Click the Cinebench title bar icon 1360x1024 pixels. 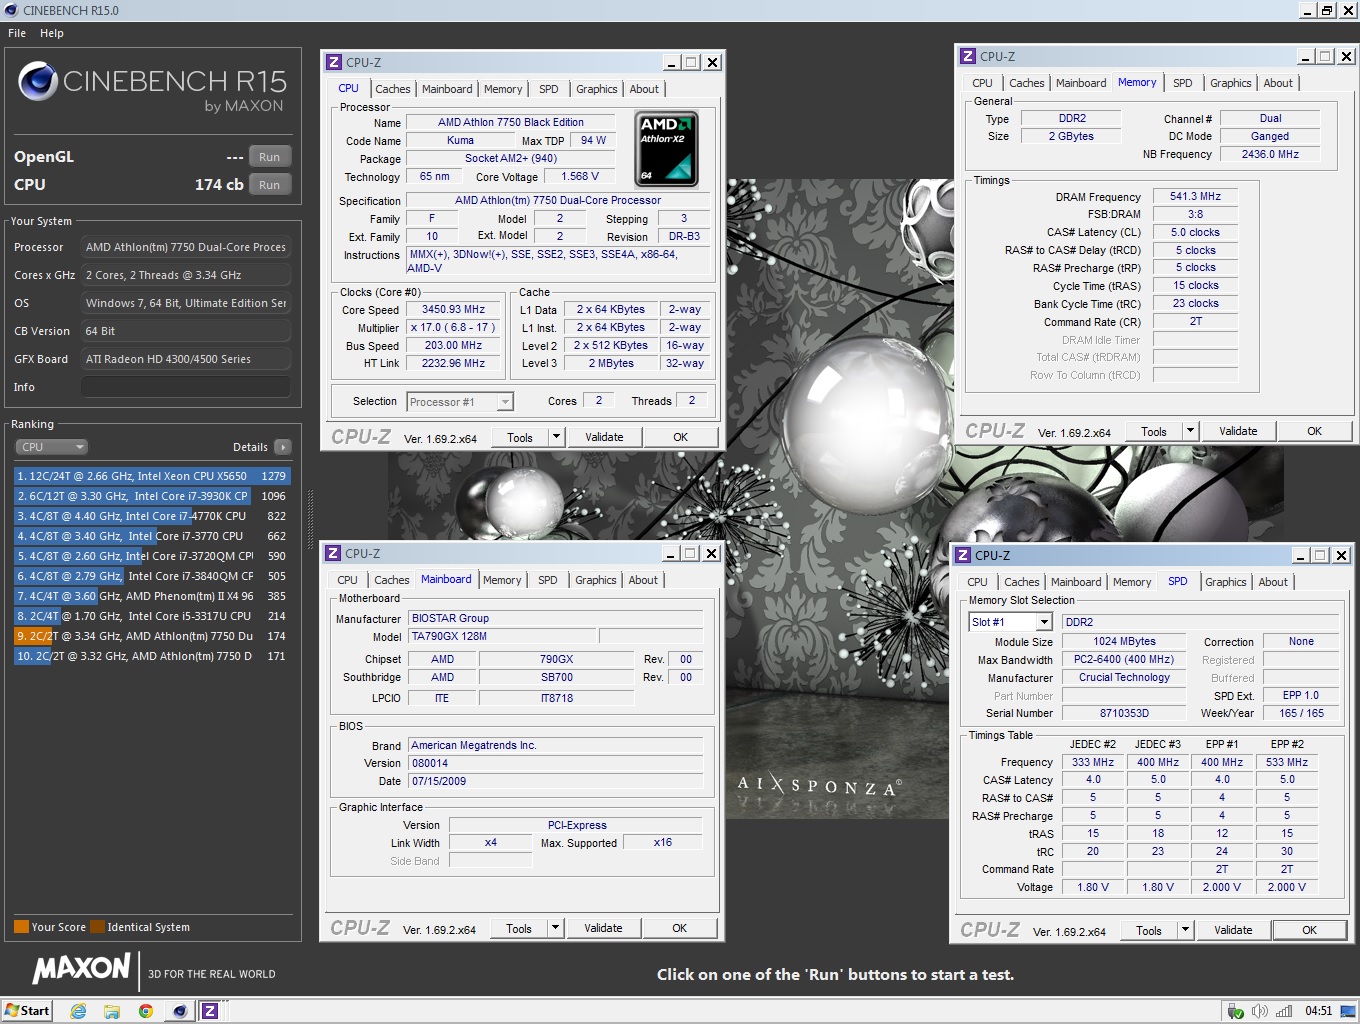click(x=11, y=10)
